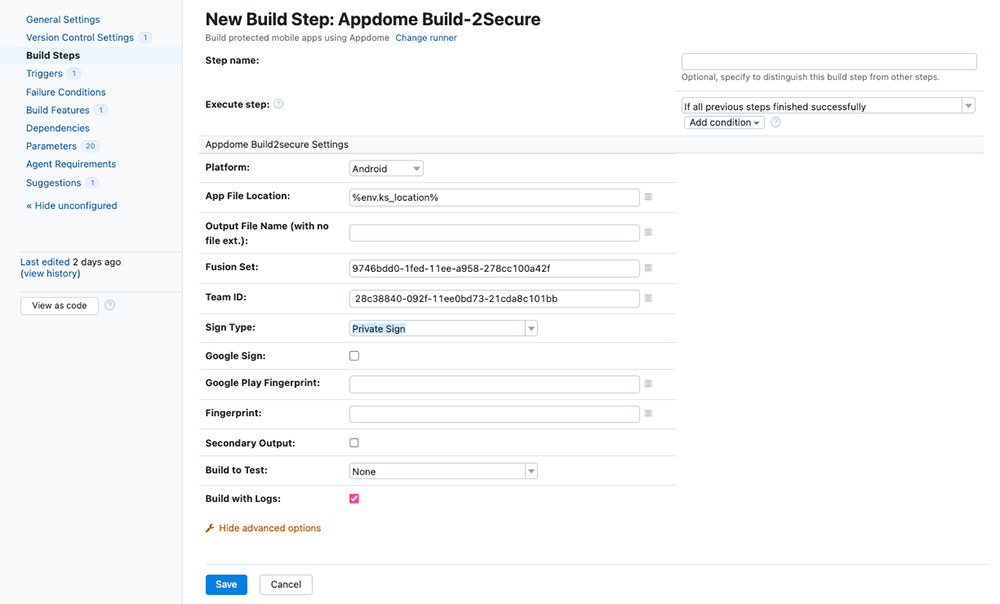Check the Secondary Output checkbox
The height and width of the screenshot is (604, 1000).
[x=354, y=442]
